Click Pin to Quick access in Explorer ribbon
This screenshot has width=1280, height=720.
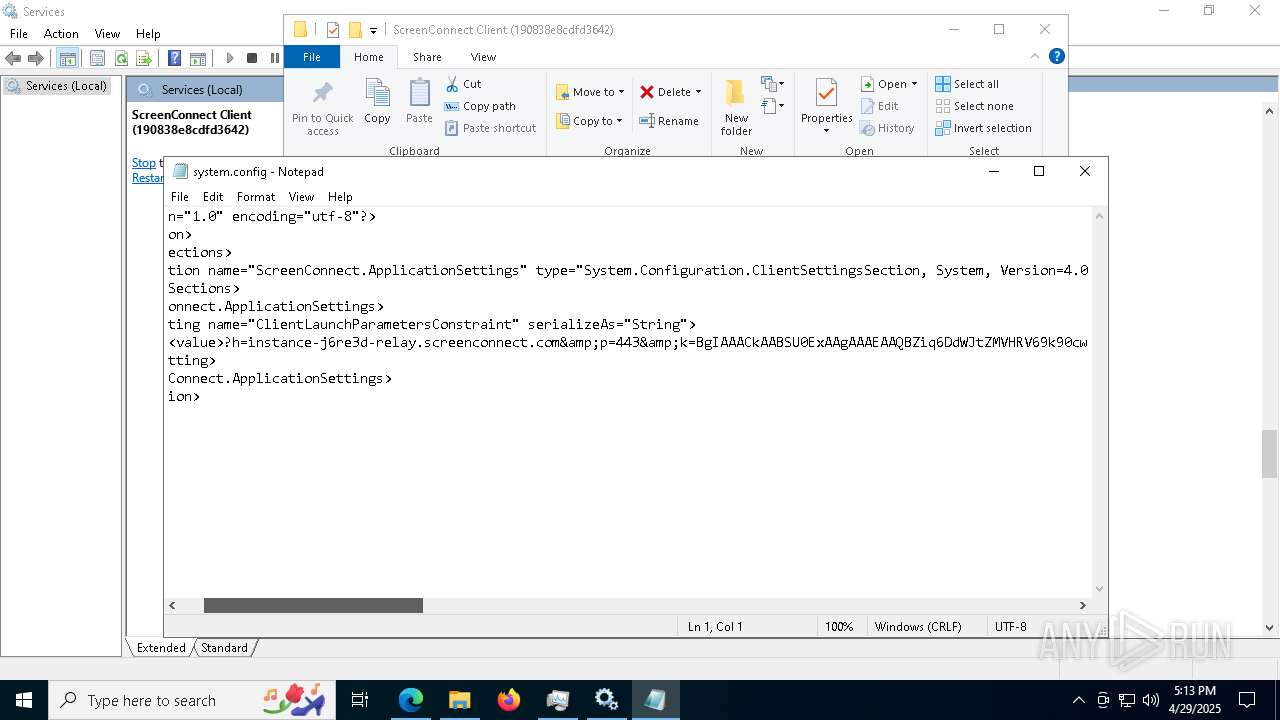click(x=322, y=108)
